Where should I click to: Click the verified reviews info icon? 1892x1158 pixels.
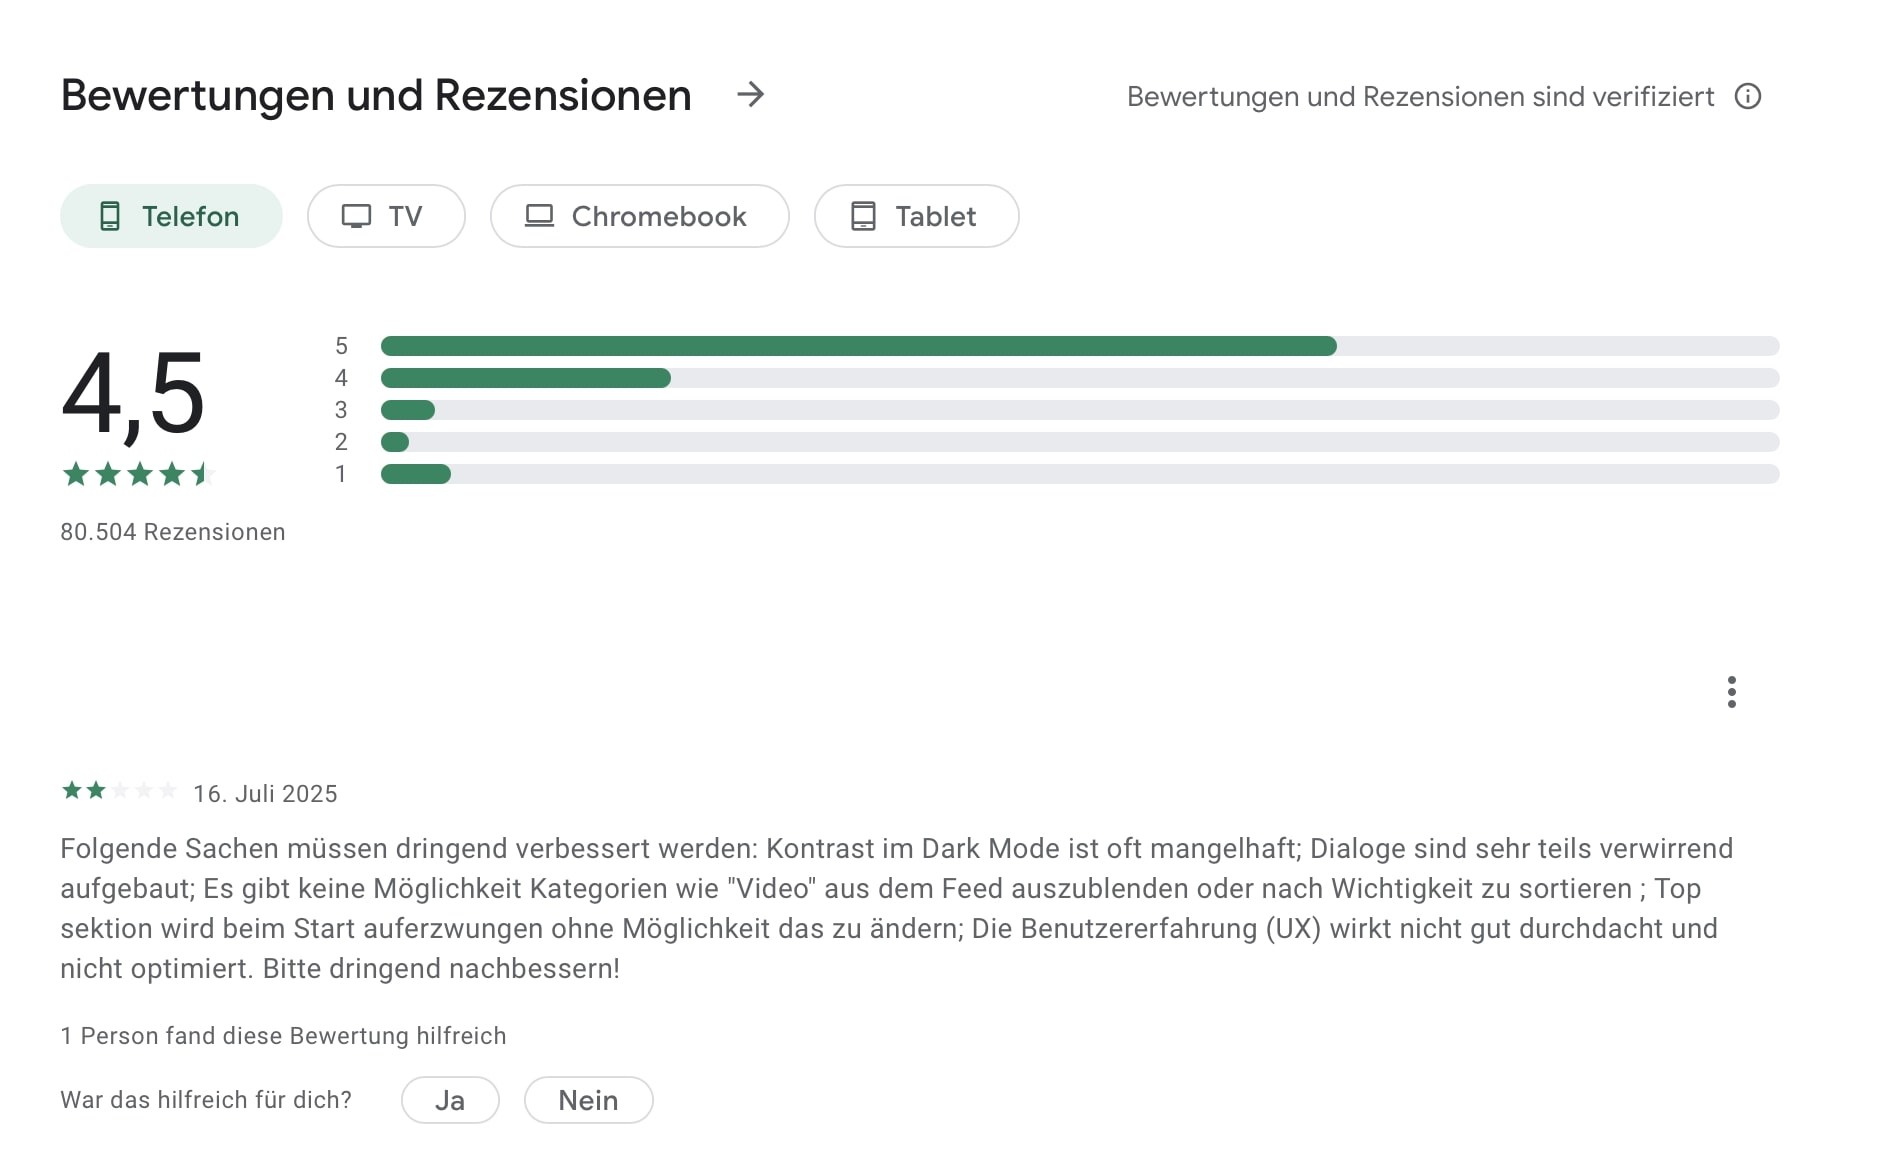(x=1747, y=96)
